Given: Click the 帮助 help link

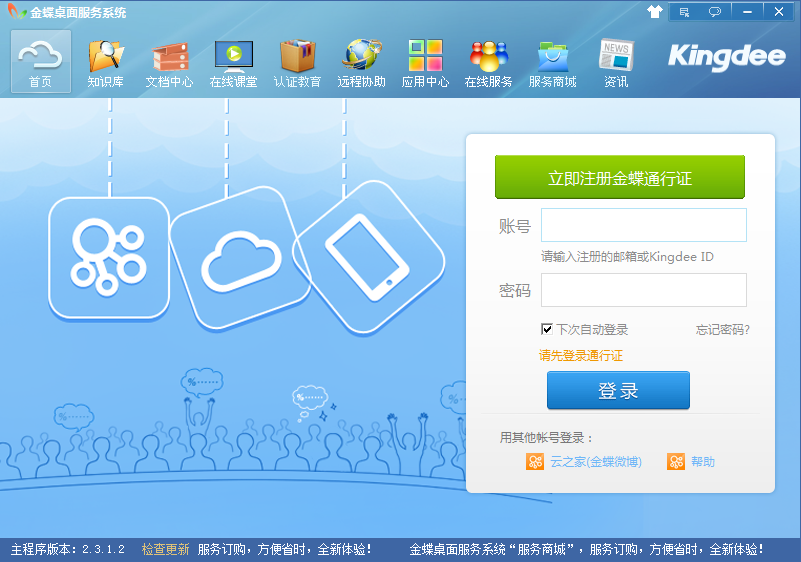Looking at the screenshot, I should point(703,462).
